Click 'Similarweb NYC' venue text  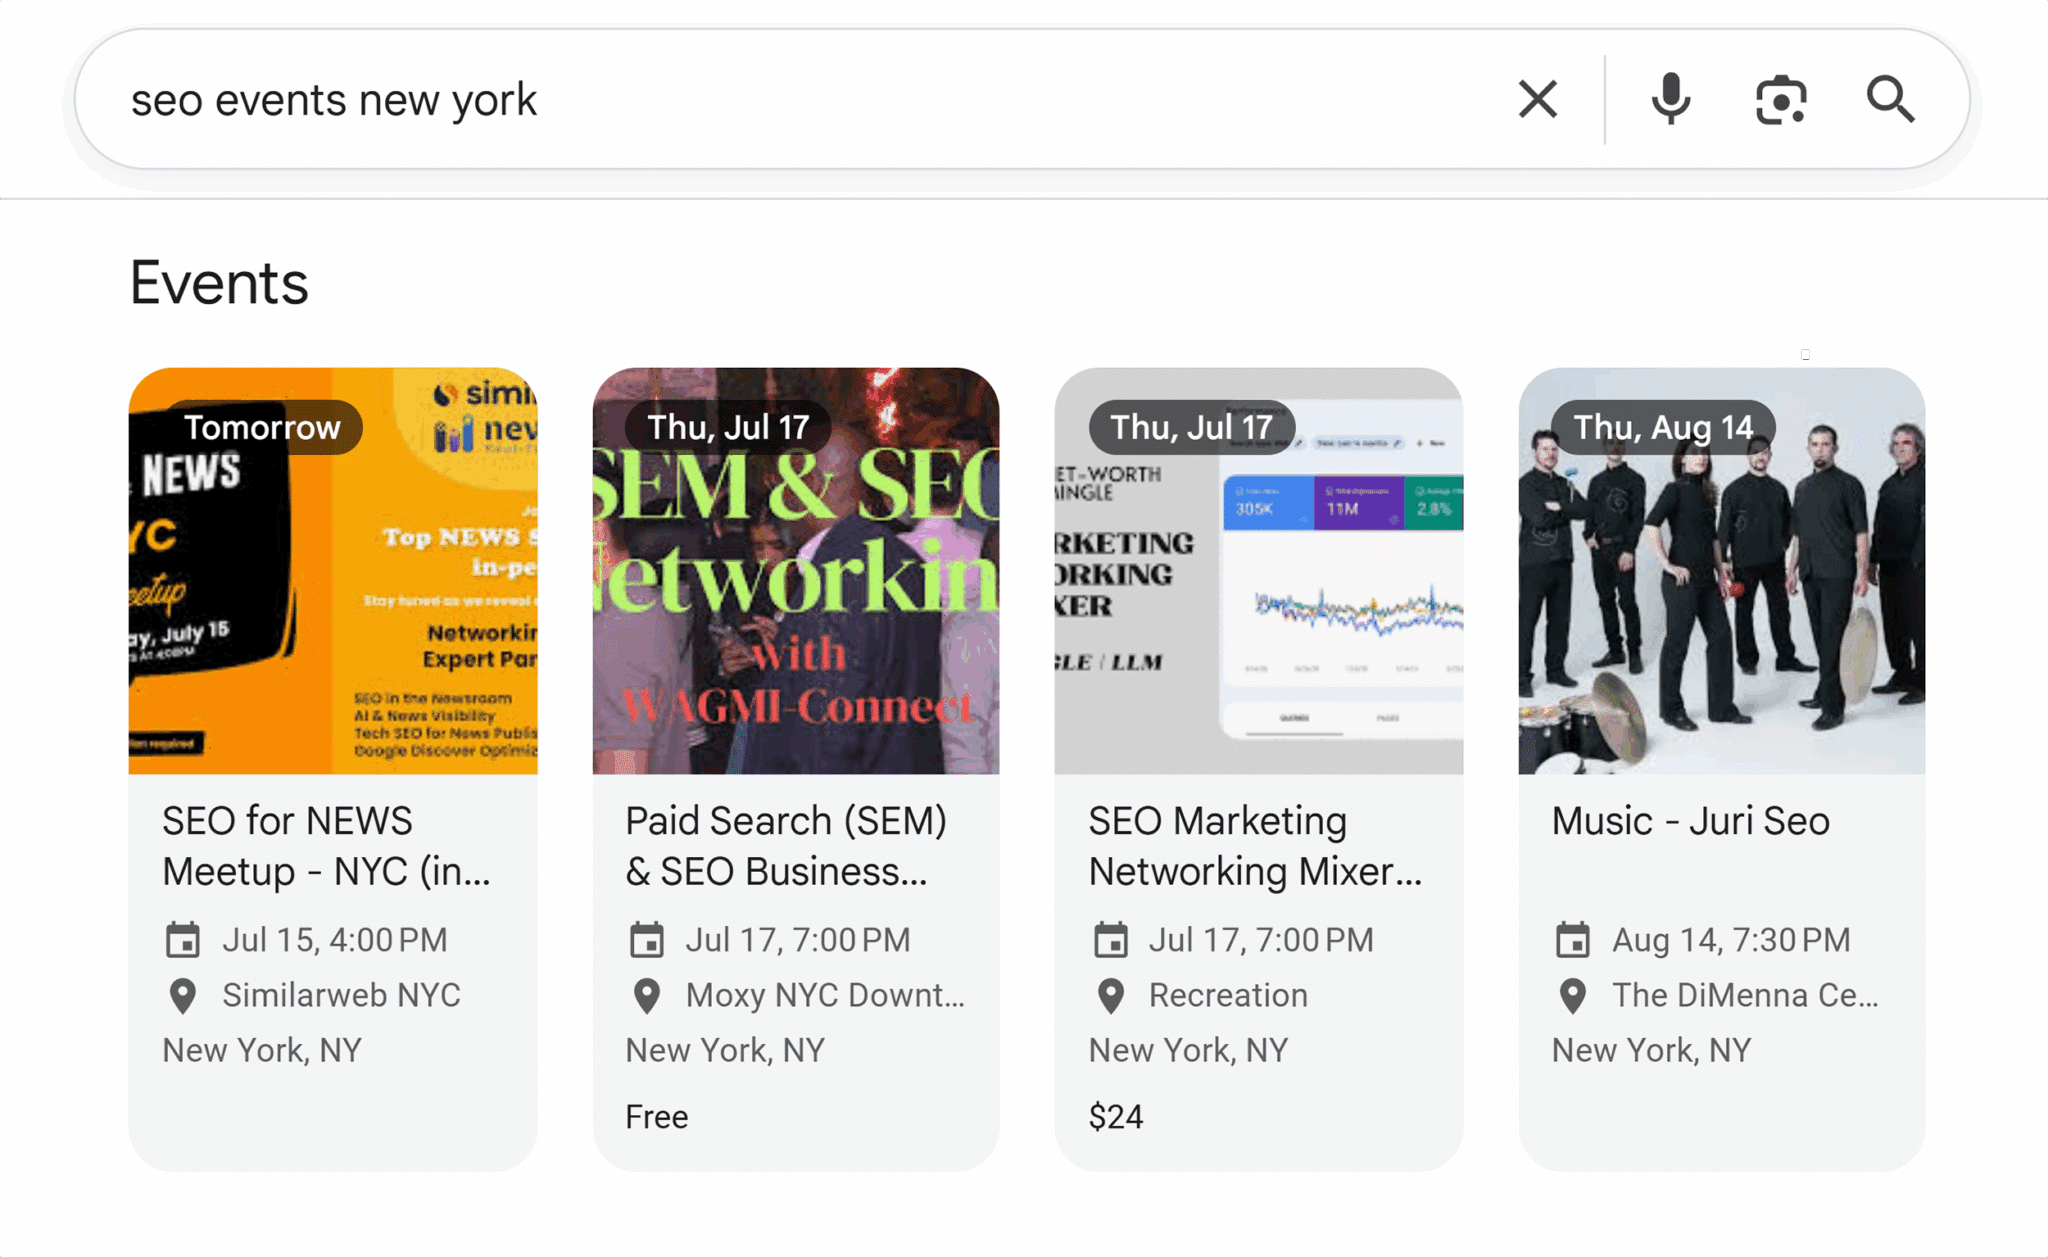click(x=341, y=995)
